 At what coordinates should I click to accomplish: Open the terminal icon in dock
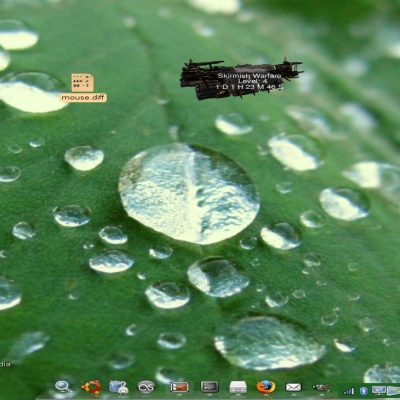click(210, 387)
